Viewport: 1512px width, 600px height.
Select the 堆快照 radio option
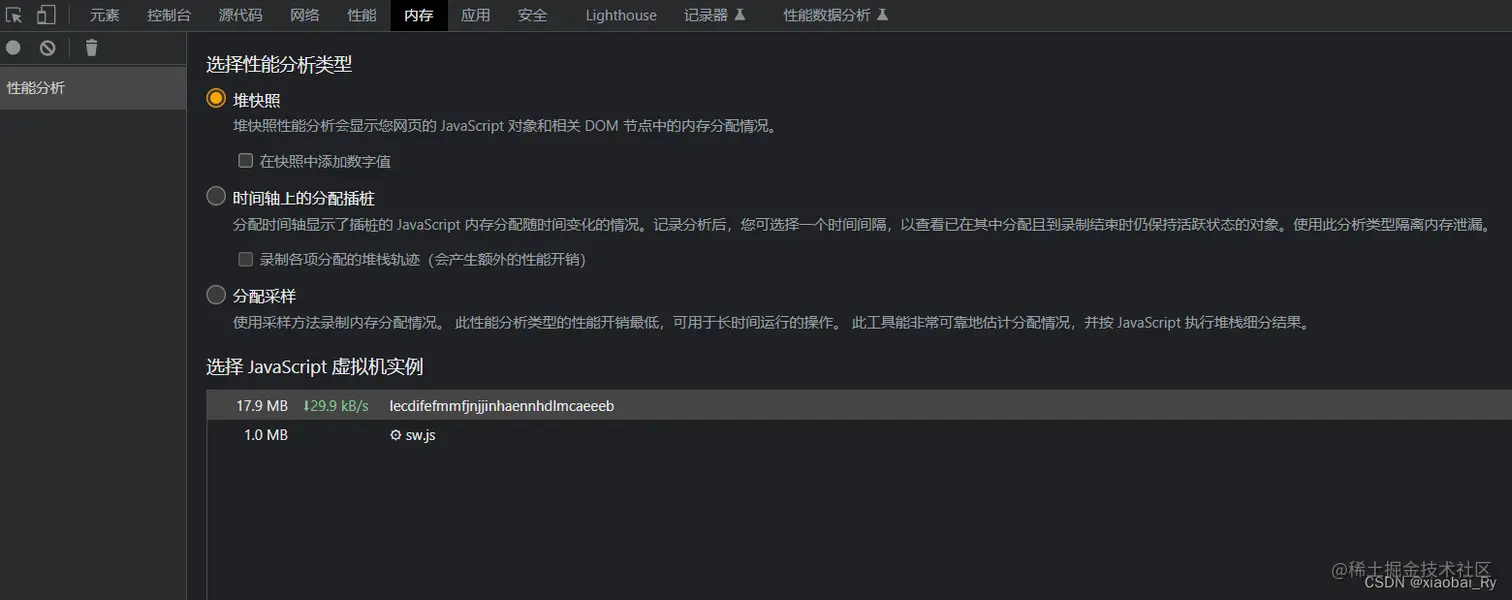coord(216,98)
